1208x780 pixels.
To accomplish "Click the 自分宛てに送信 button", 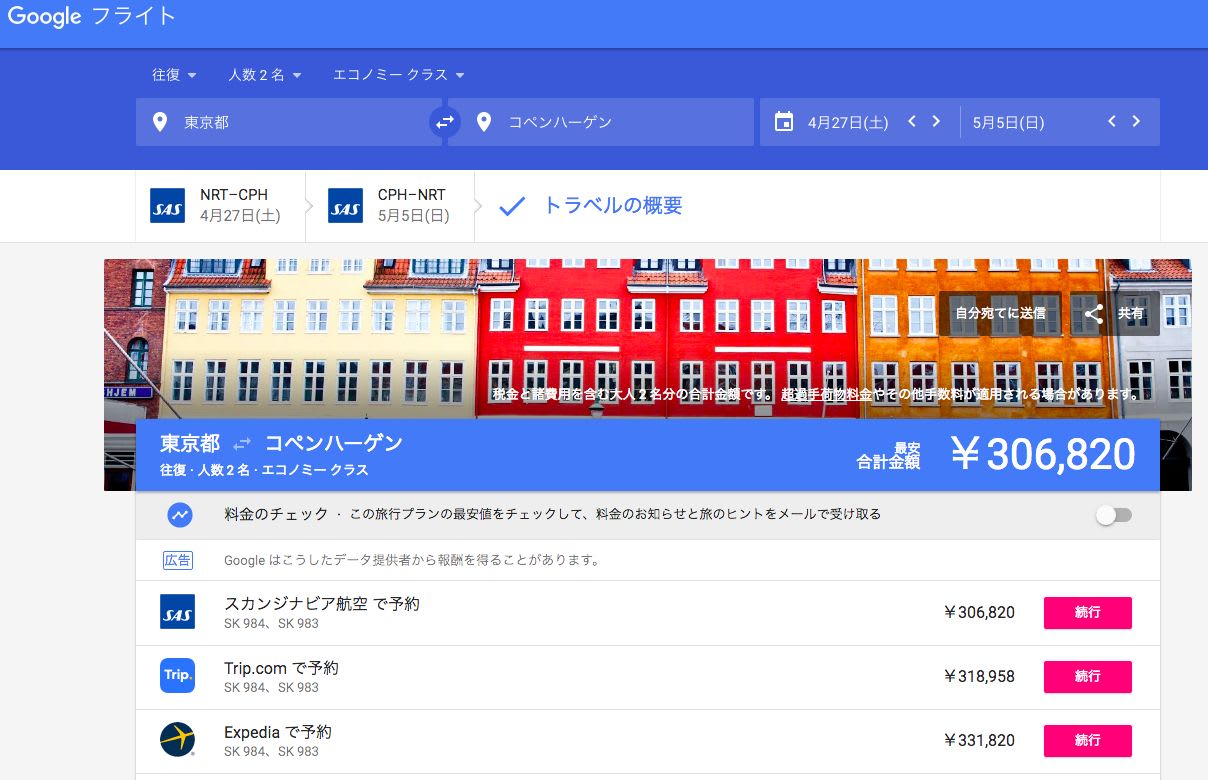I will point(1001,313).
